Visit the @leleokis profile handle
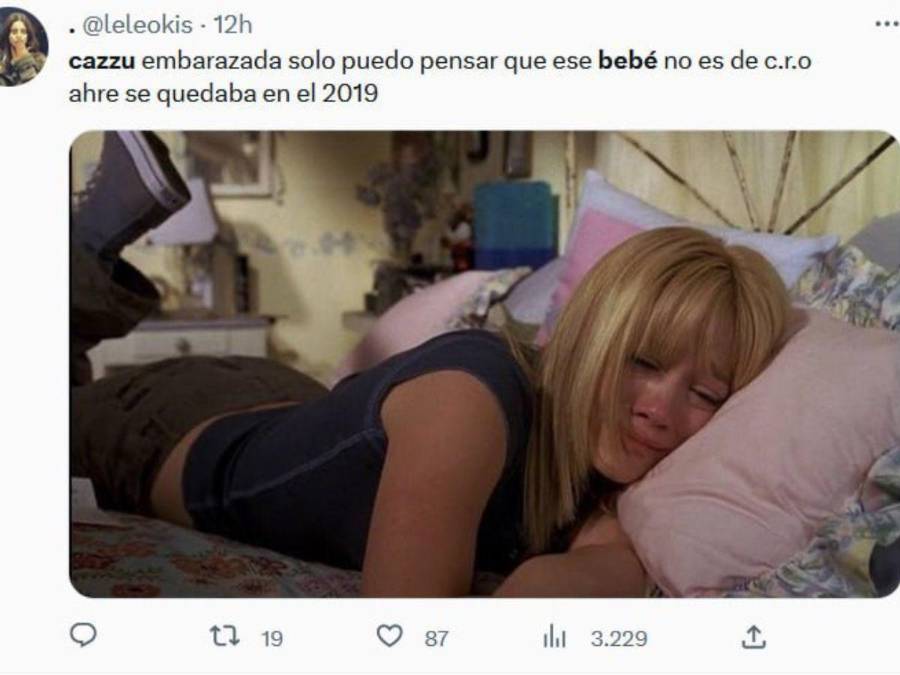 tap(138, 25)
